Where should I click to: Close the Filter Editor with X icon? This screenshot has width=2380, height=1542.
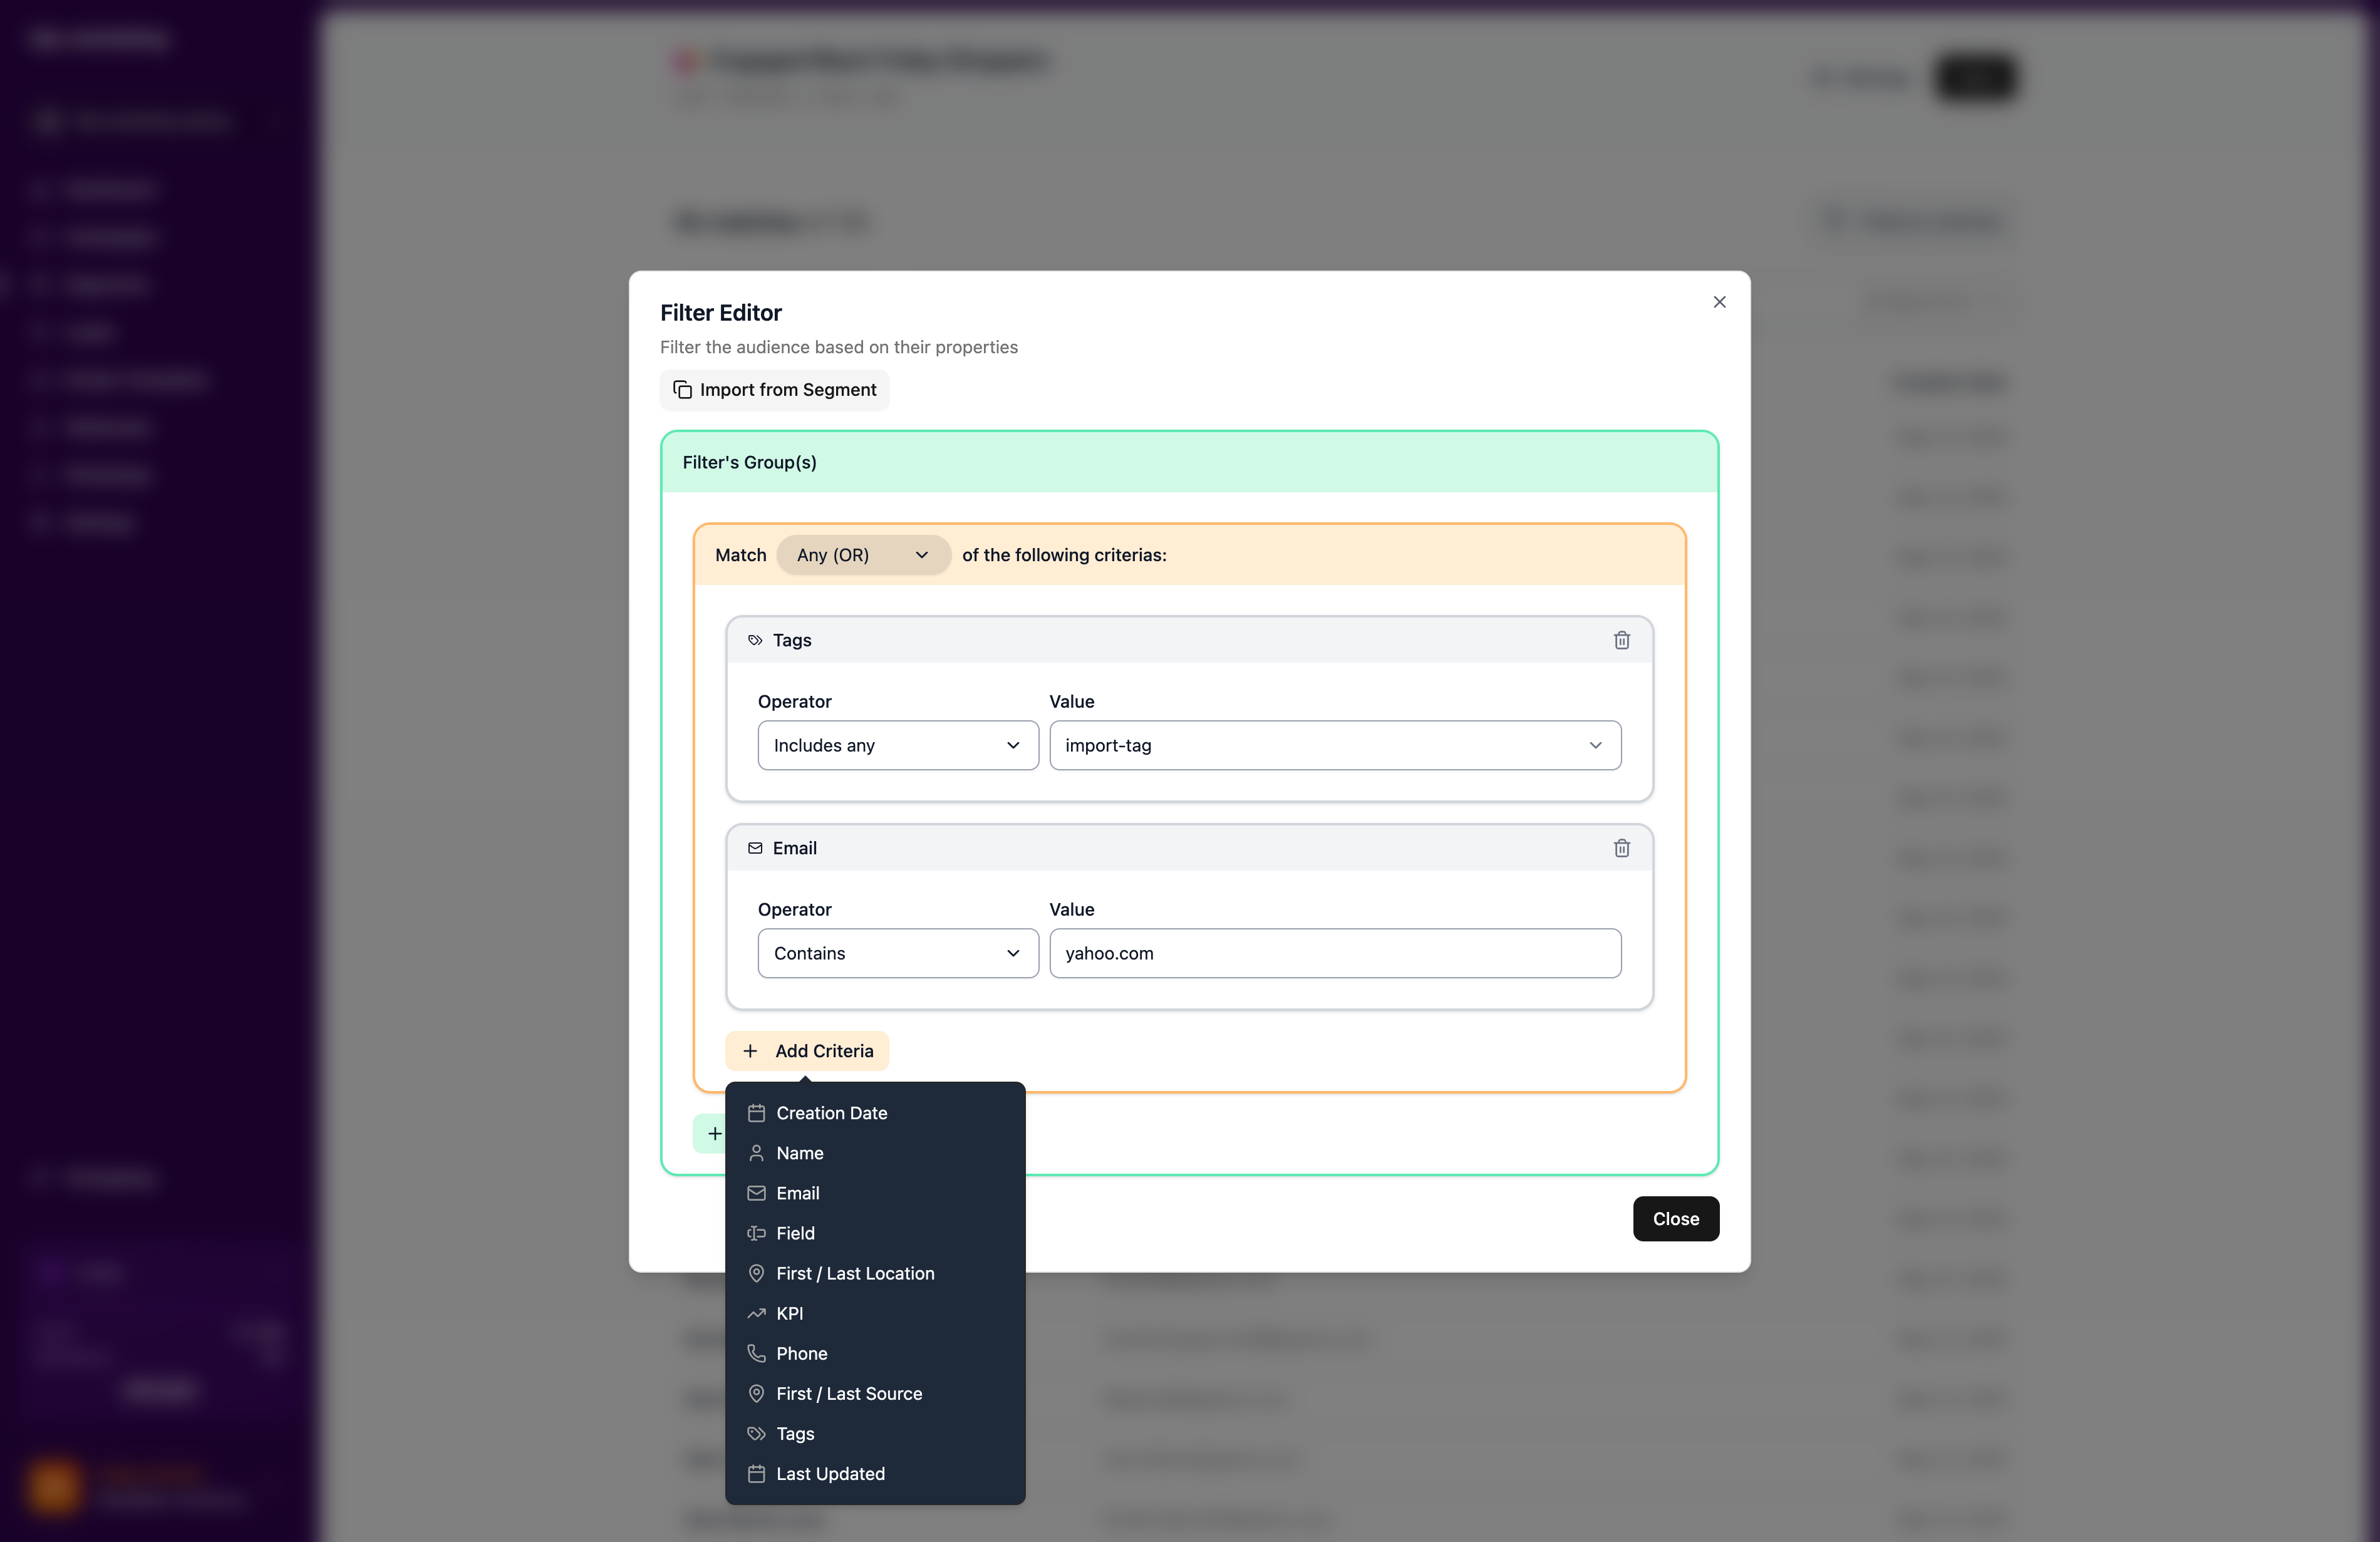(1719, 302)
